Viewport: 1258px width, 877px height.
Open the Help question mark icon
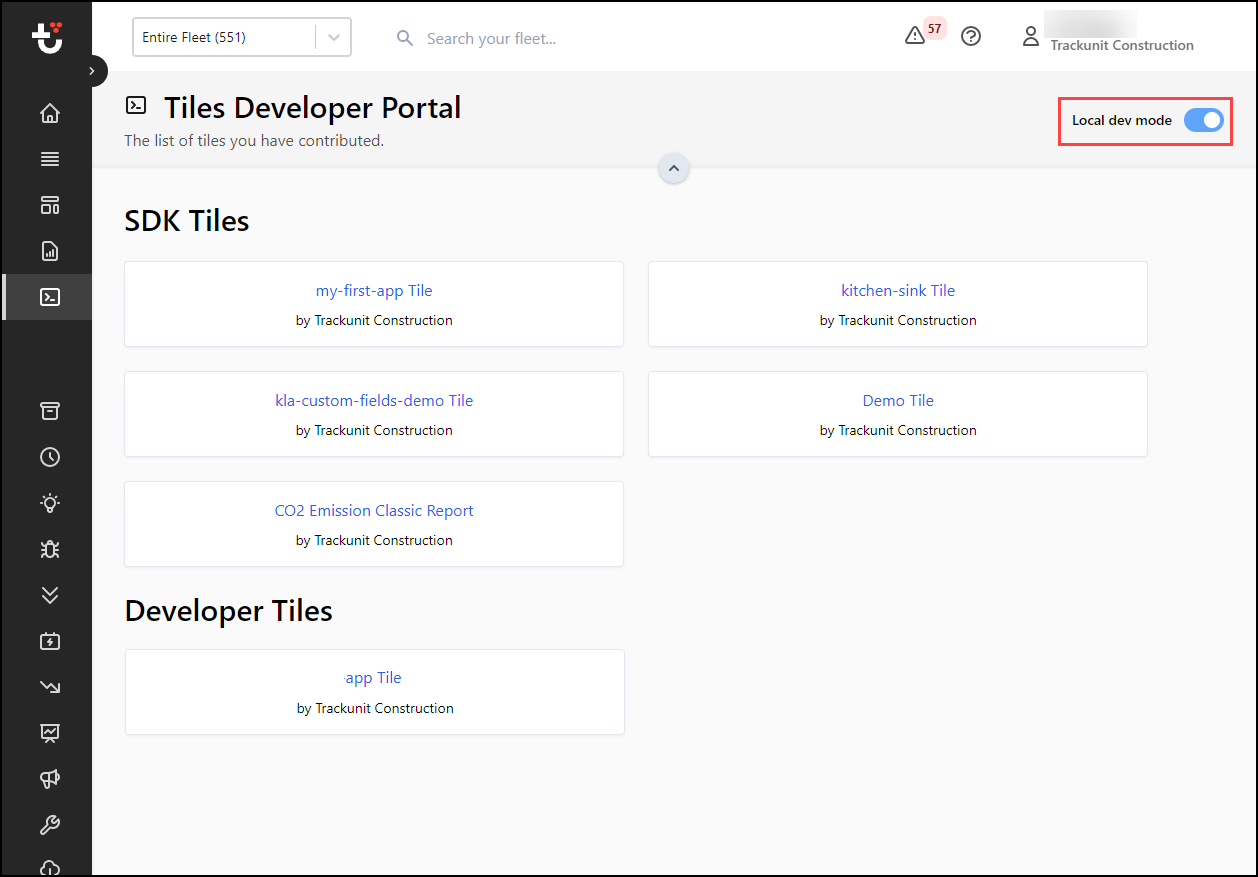click(x=970, y=36)
